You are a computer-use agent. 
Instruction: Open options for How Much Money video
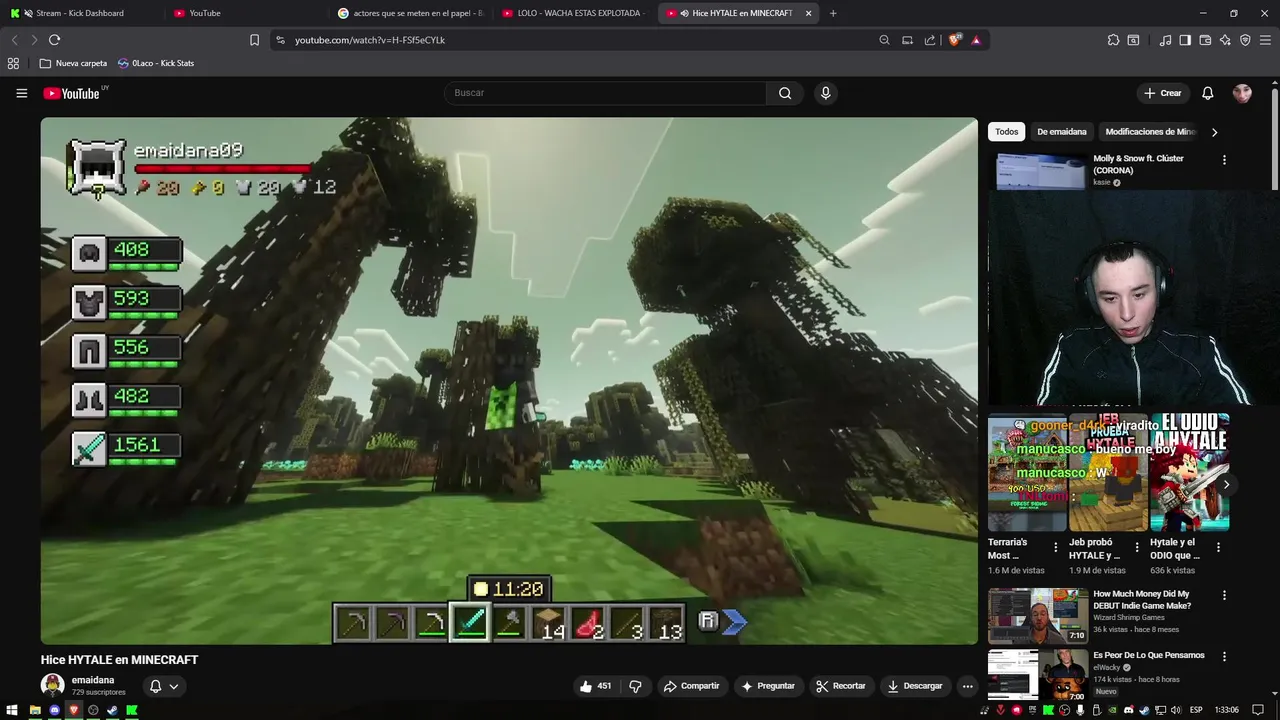point(1224,595)
